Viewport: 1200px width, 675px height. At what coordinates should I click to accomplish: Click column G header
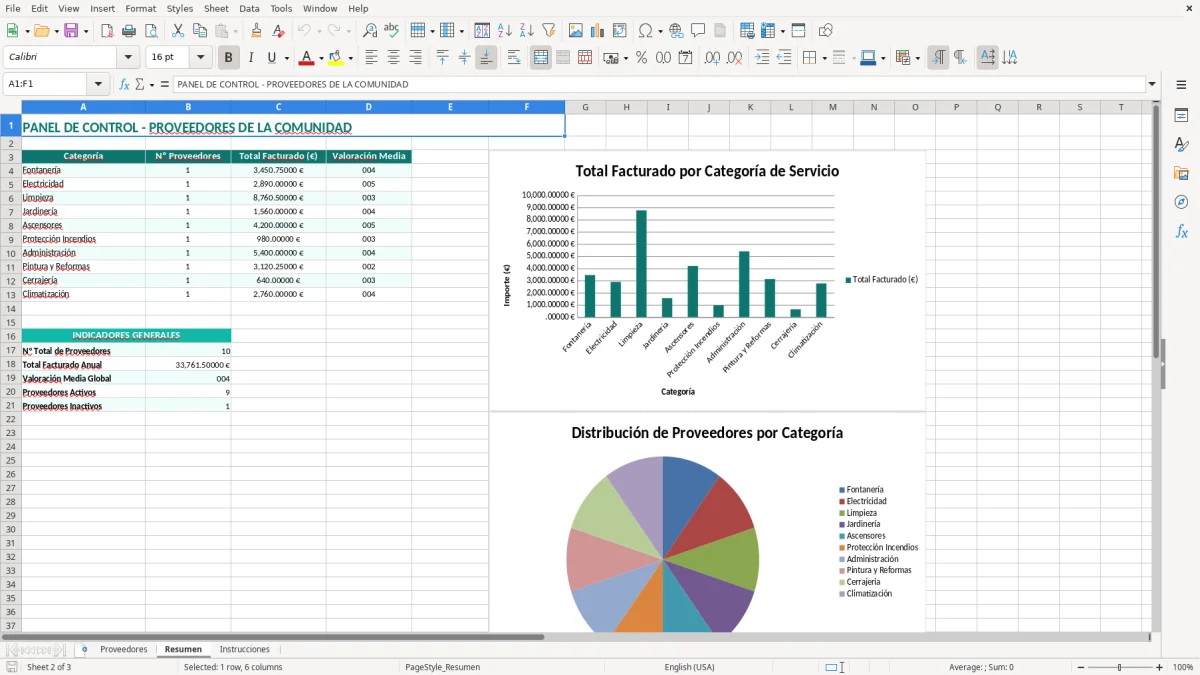(x=585, y=107)
